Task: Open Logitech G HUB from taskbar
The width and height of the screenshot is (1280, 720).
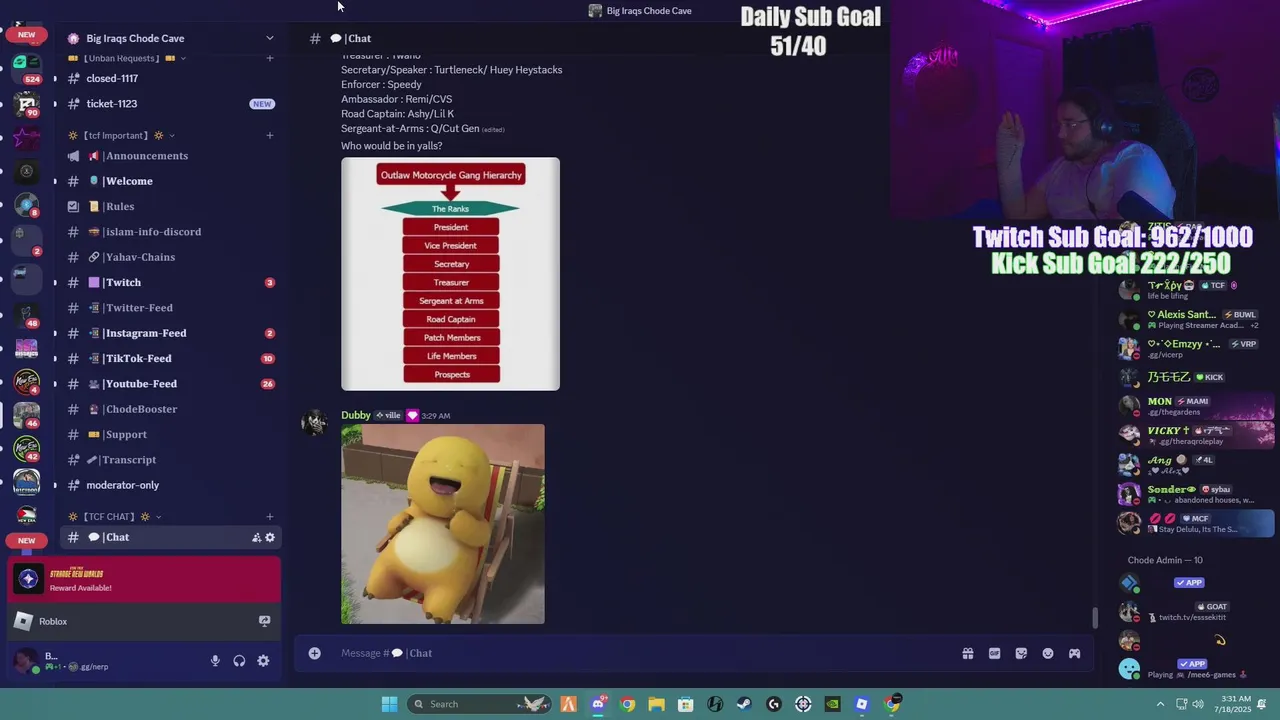Action: click(773, 704)
